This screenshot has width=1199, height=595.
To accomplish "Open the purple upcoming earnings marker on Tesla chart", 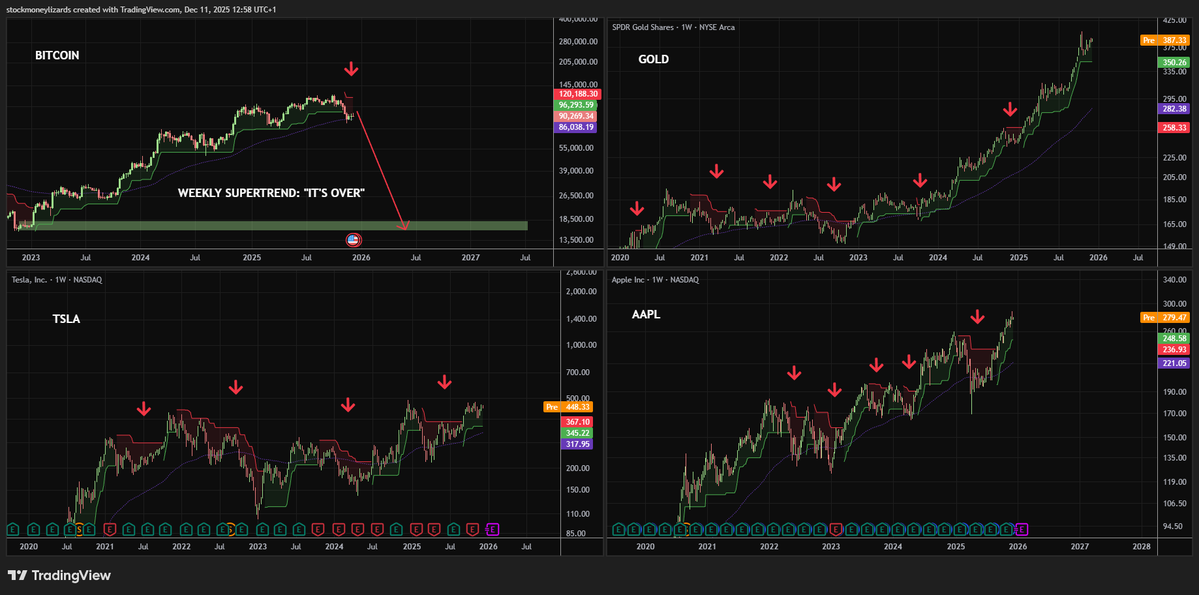I will (x=492, y=528).
